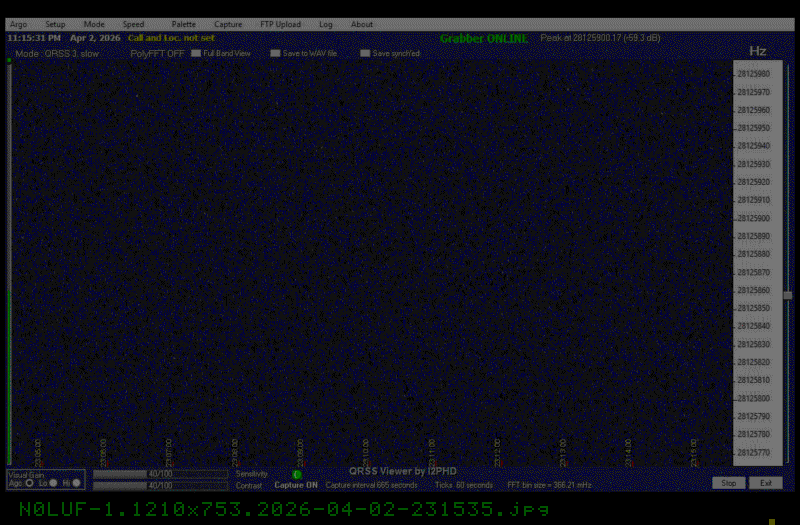Select the Hi visual gain radio button
Screen dimensions: 800x525
point(76,483)
